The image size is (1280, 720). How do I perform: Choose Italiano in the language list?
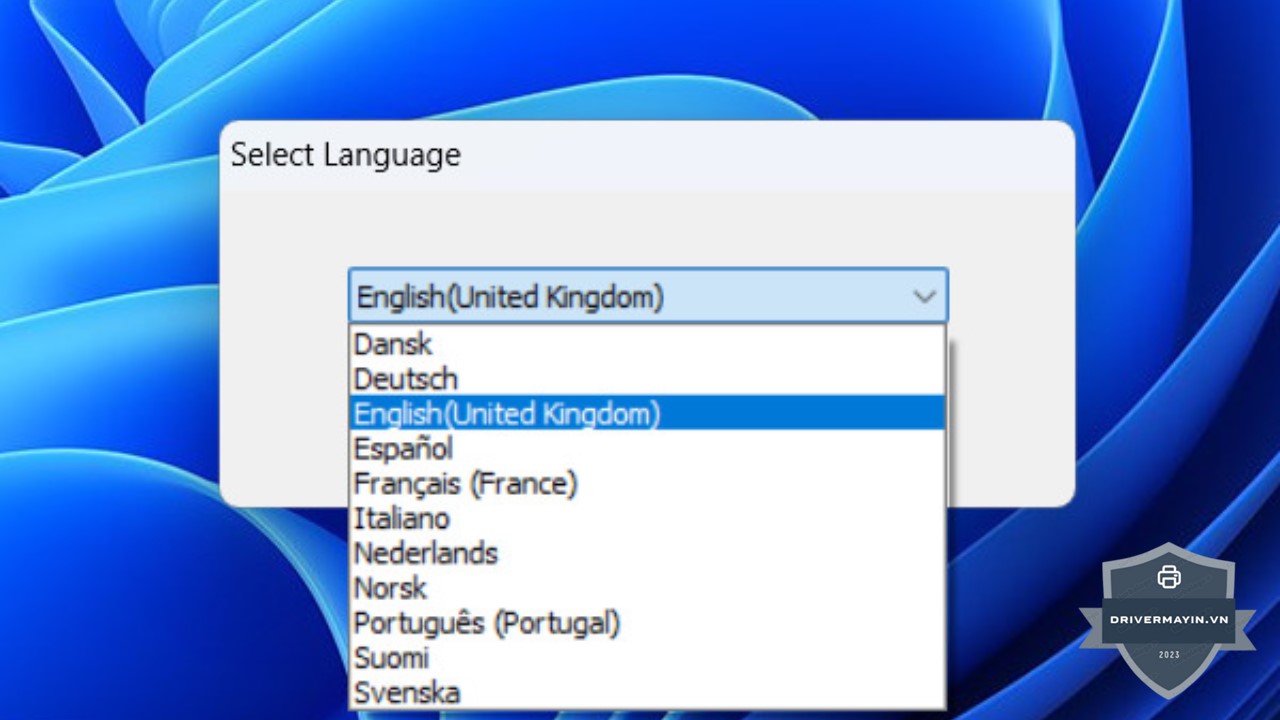(402, 518)
